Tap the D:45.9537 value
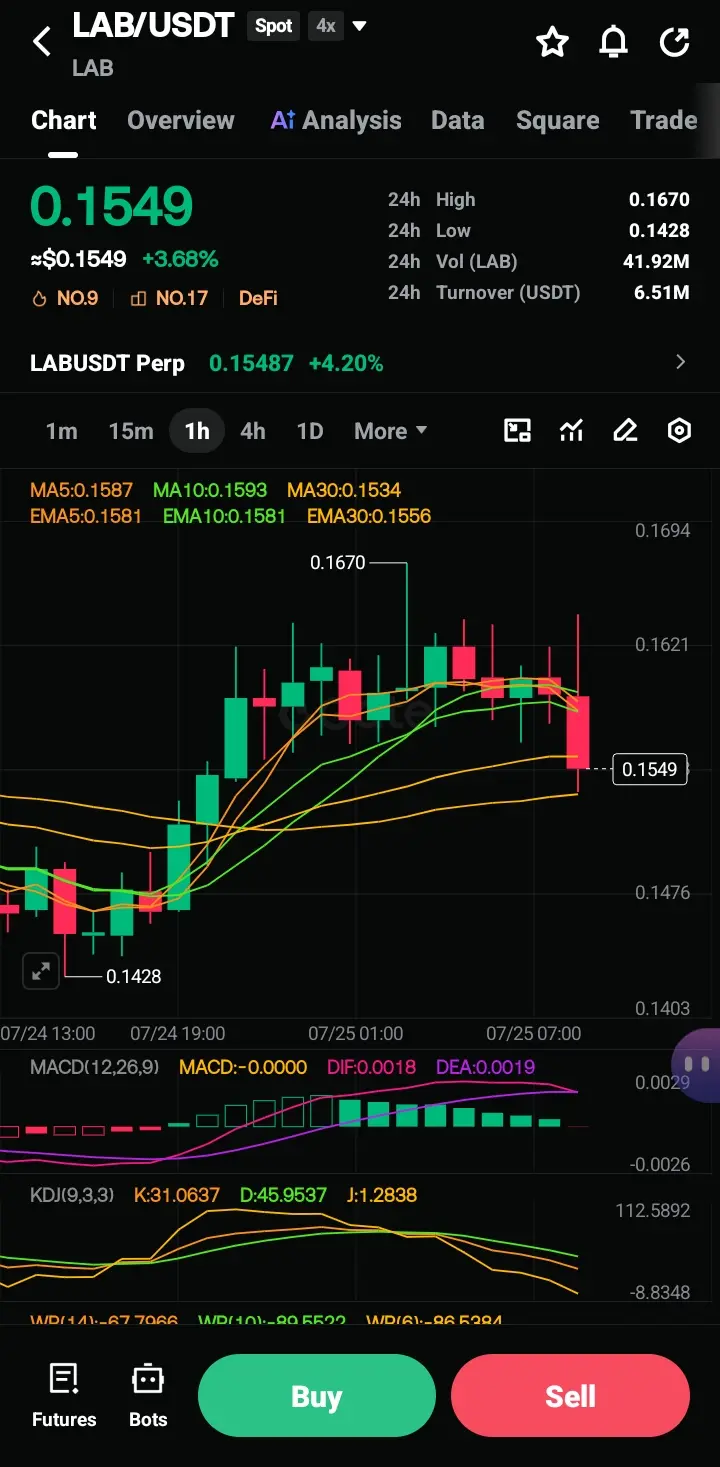Viewport: 720px width, 1467px height. 283,1194
